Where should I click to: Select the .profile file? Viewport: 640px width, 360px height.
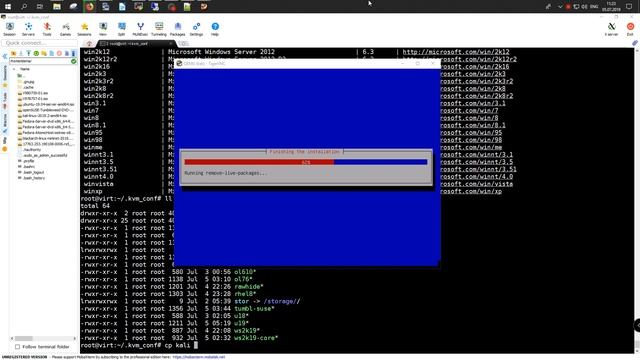click(26, 161)
